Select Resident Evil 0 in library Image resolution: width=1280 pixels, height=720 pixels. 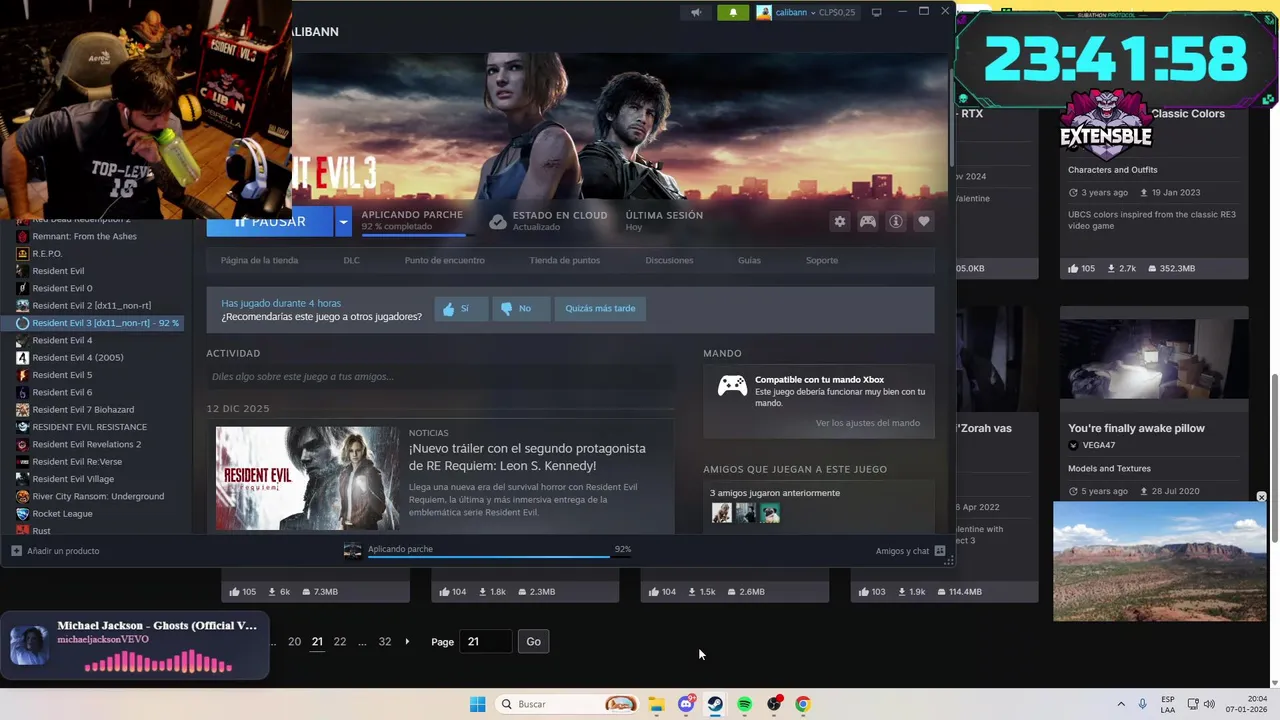62,288
